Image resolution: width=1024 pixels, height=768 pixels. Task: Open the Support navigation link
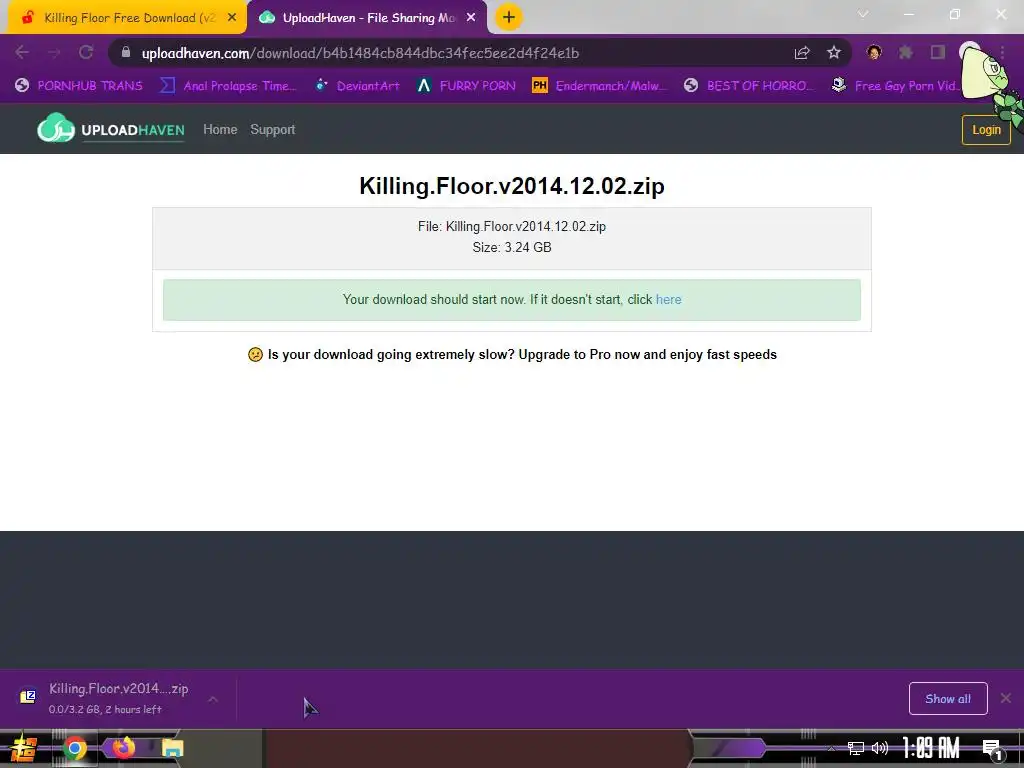tap(272, 129)
